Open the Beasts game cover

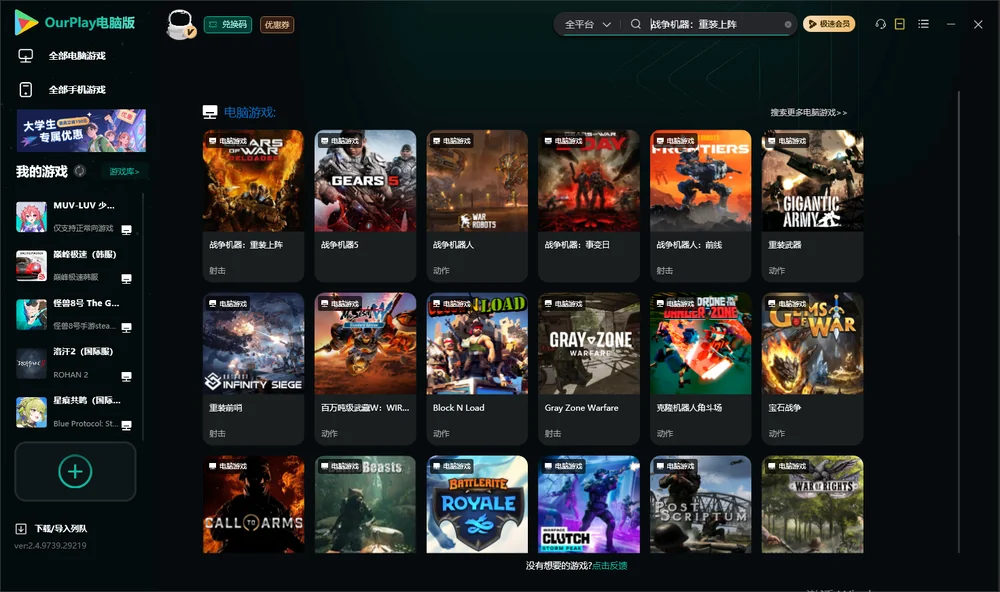pos(365,504)
